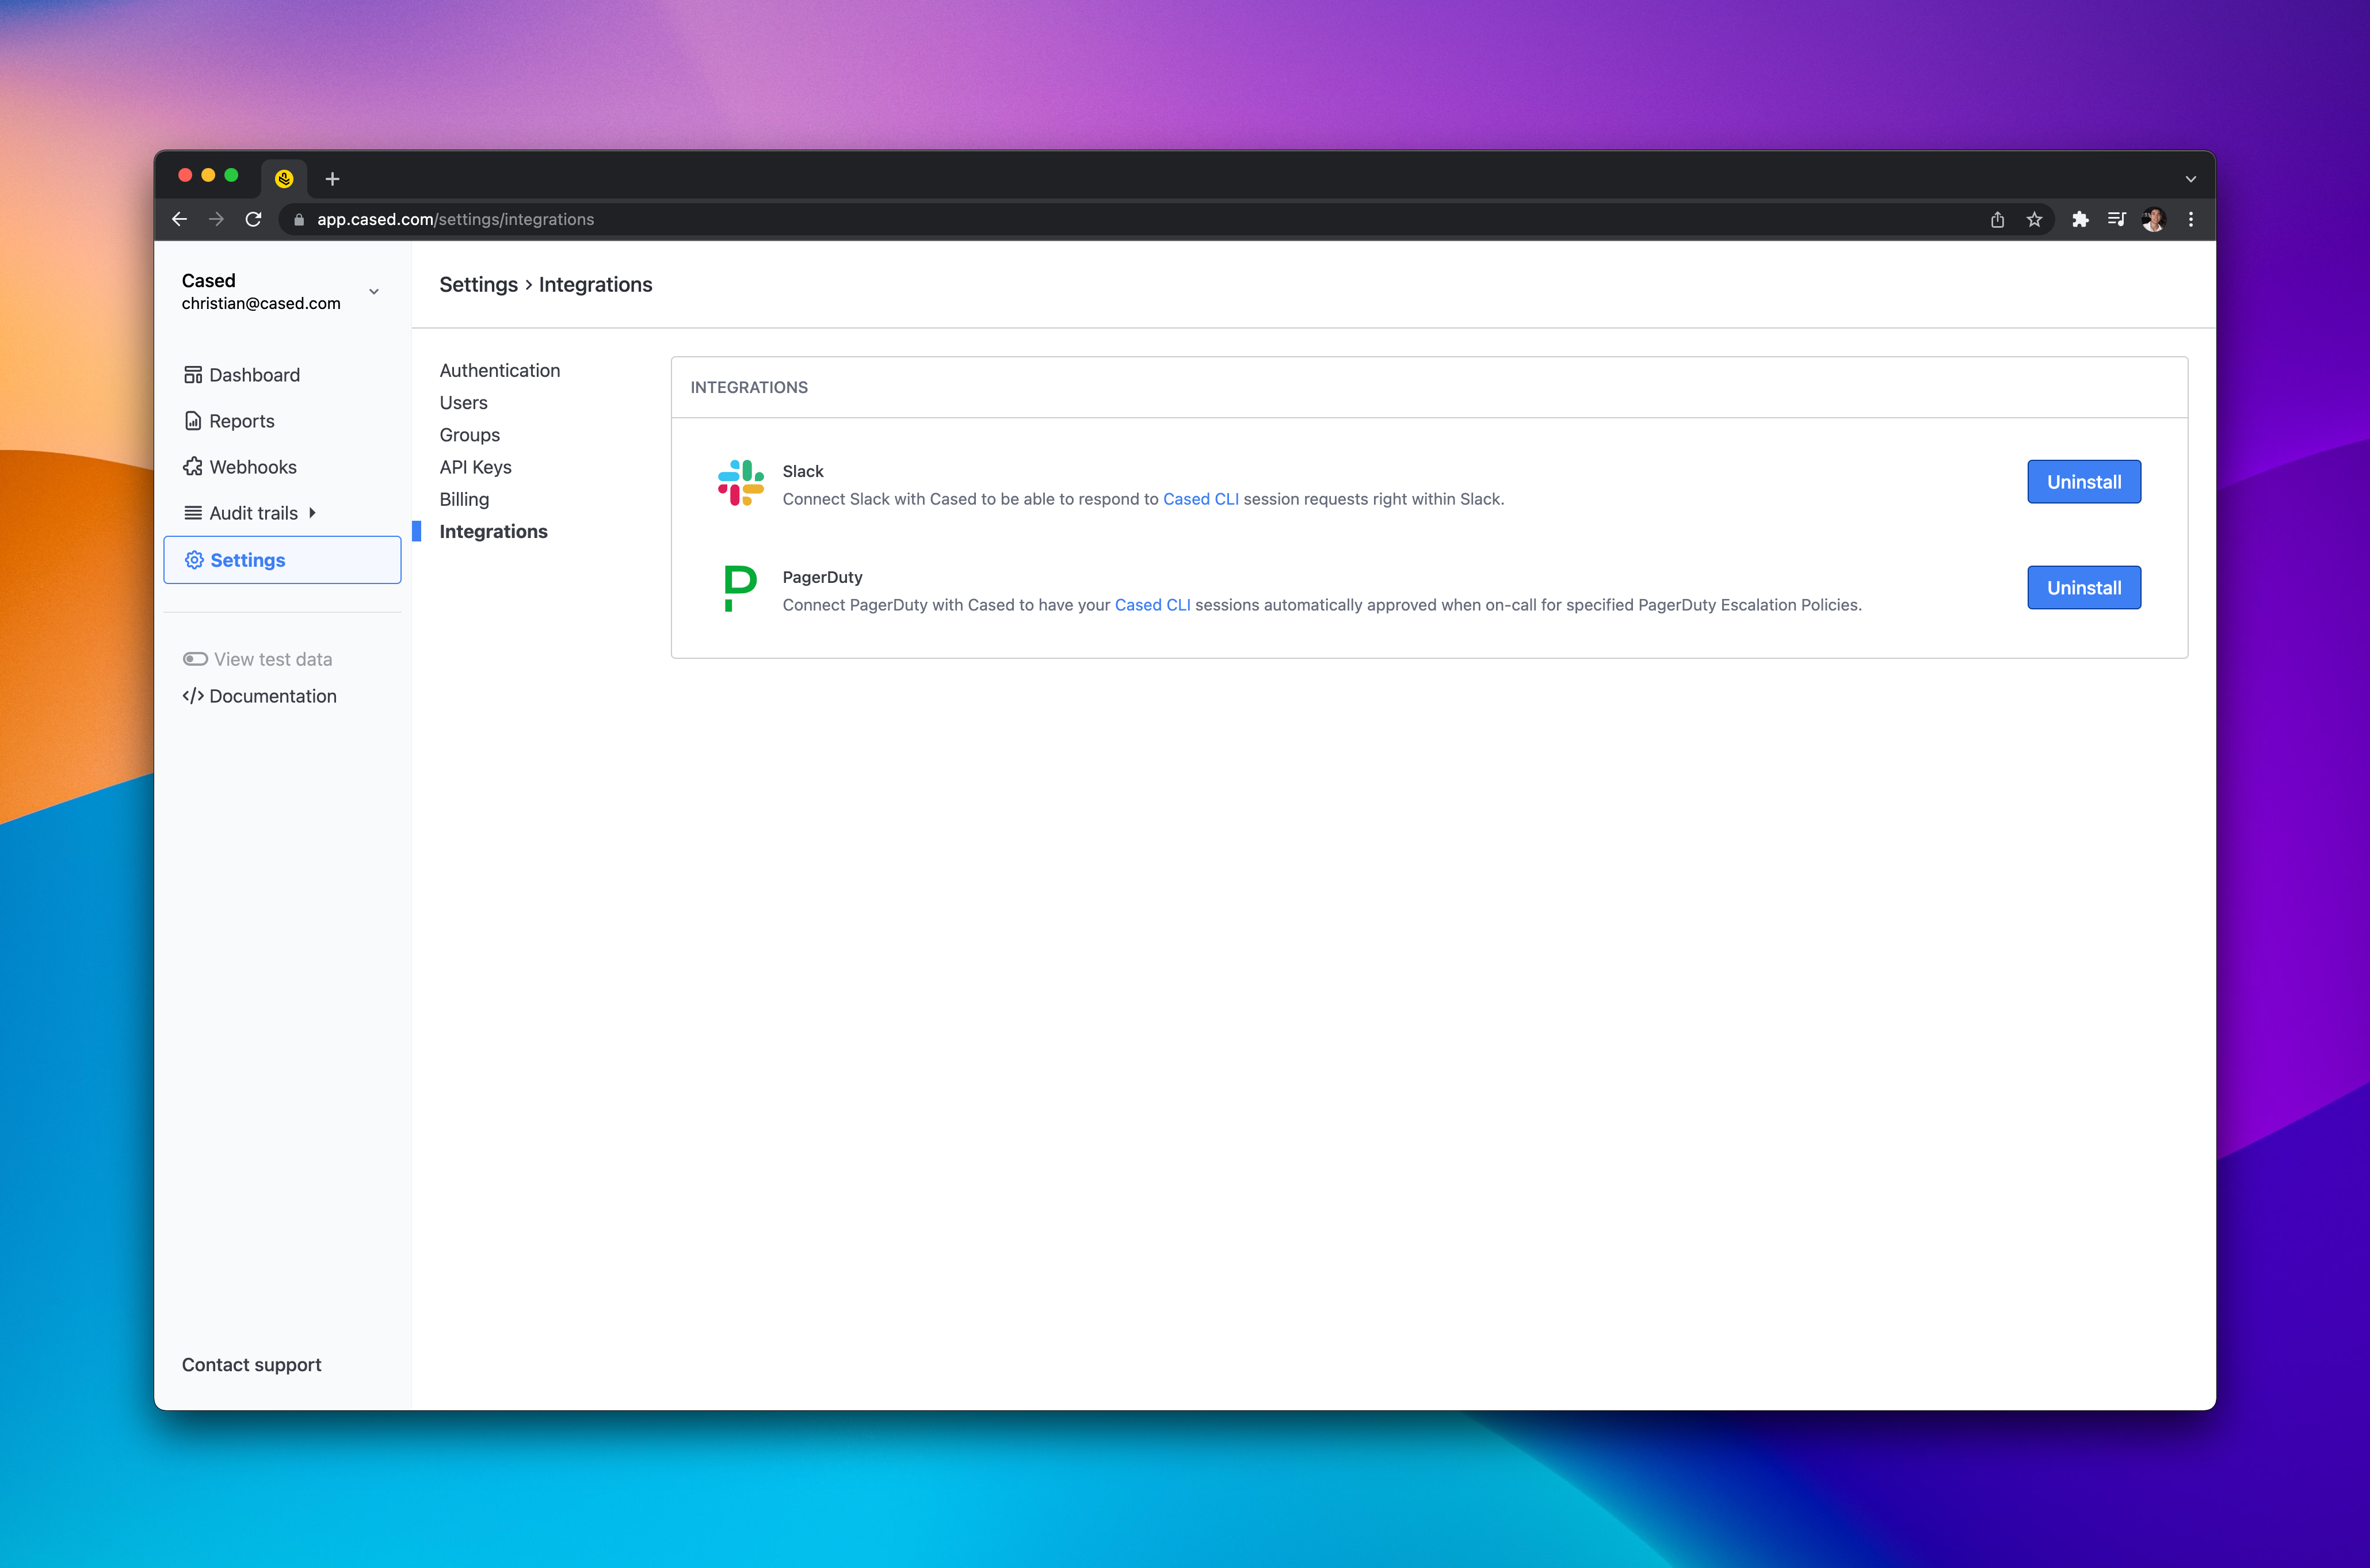The width and height of the screenshot is (2370, 1568).
Task: Click the Settings gear icon
Action: pos(194,560)
